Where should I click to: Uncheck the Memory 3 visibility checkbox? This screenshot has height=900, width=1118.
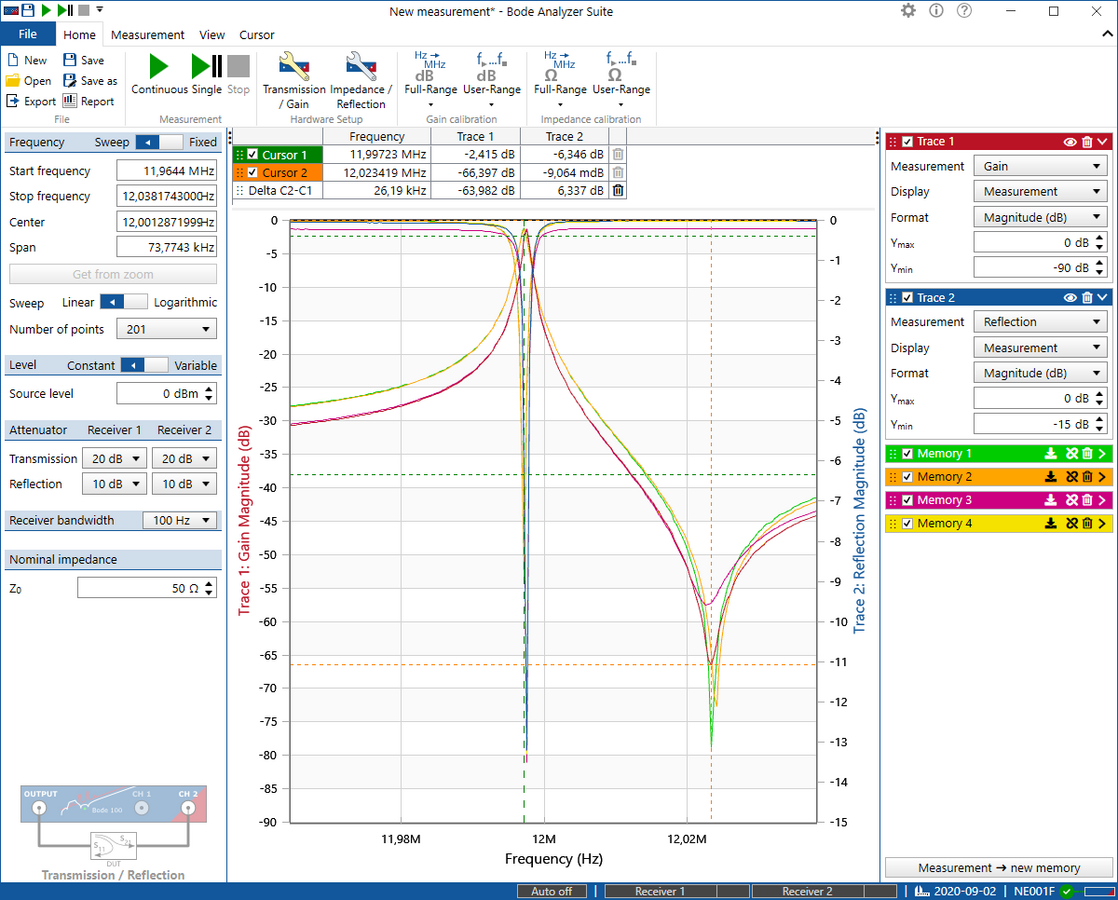point(906,499)
